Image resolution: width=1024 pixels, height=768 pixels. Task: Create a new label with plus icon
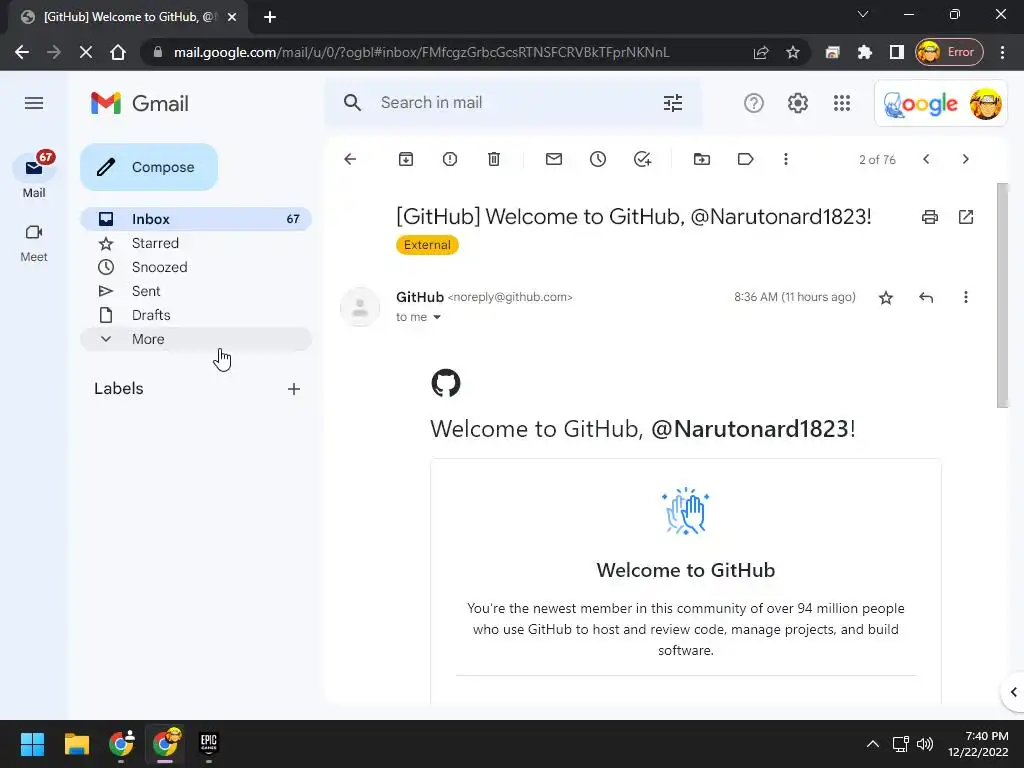(294, 389)
